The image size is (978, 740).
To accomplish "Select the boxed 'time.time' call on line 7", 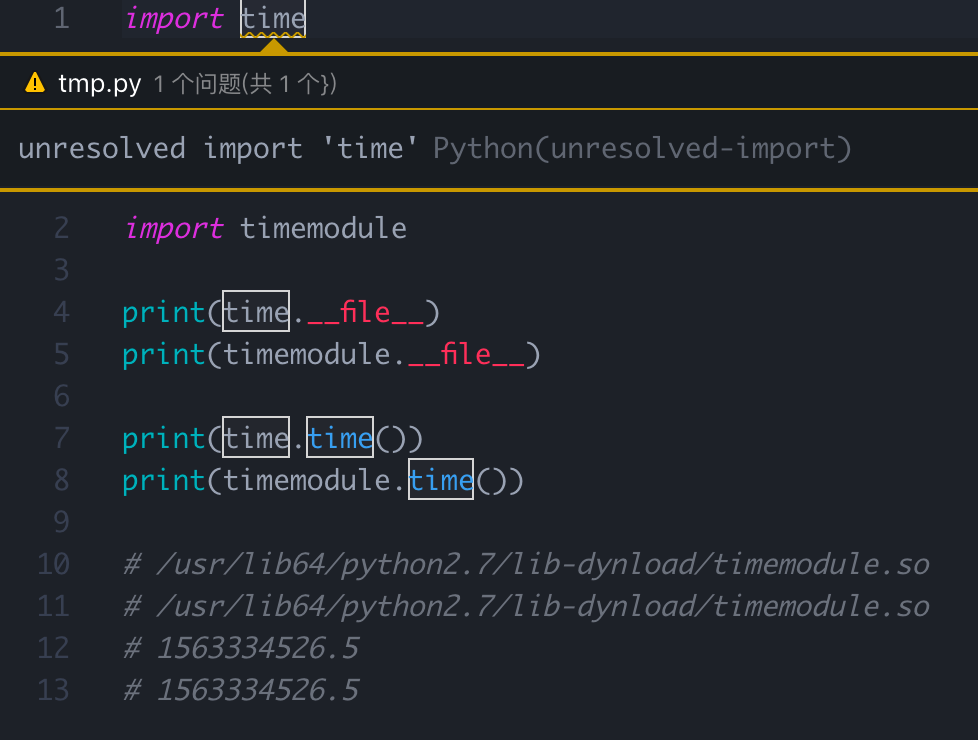I will (x=300, y=438).
